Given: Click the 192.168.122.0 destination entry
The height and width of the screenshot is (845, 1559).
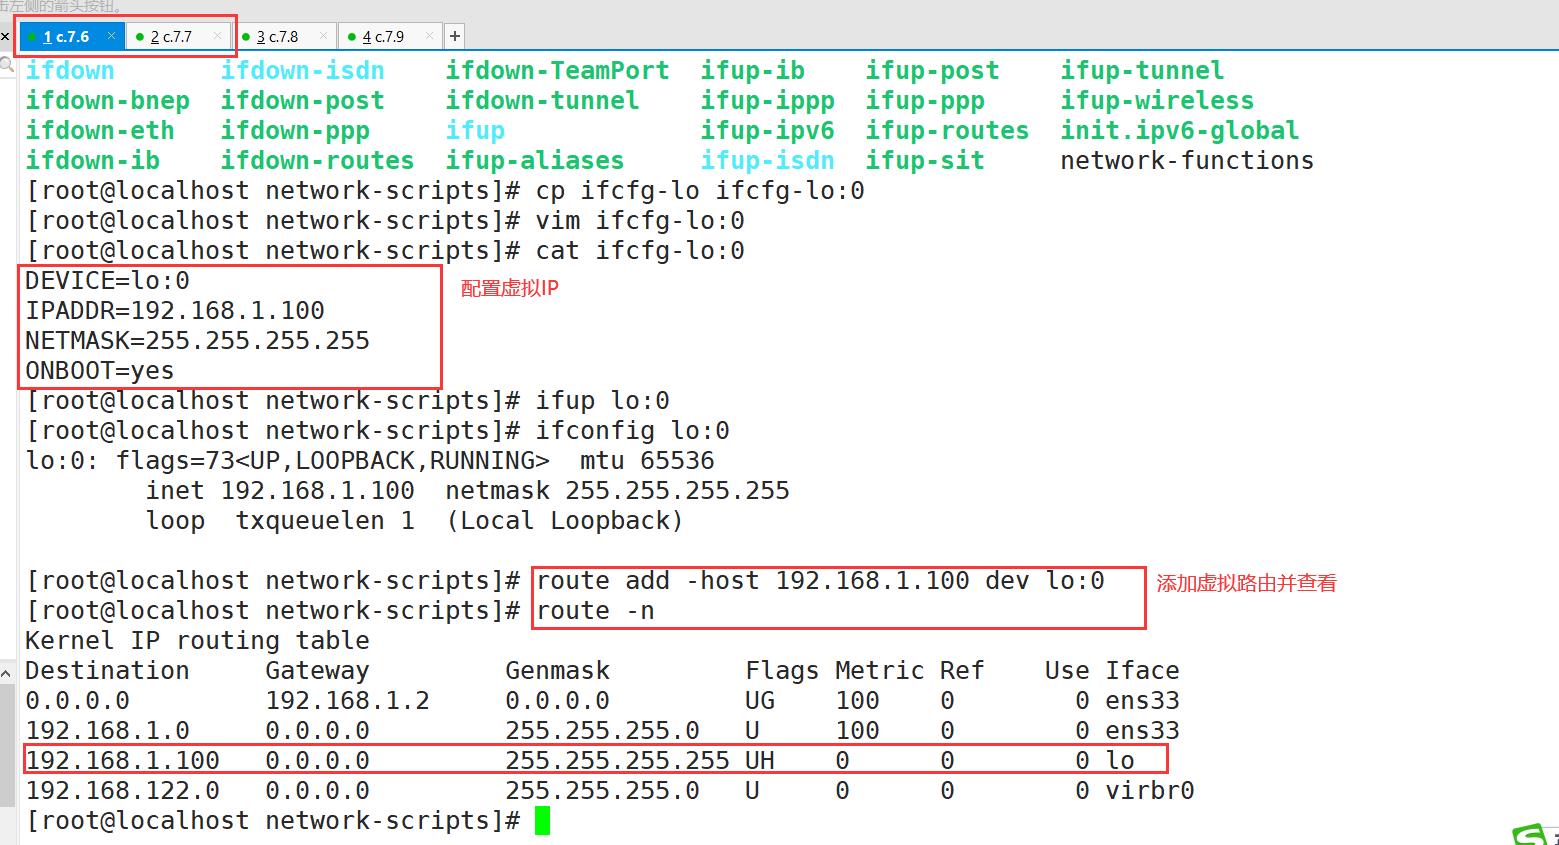Looking at the screenshot, I should pos(122,791).
